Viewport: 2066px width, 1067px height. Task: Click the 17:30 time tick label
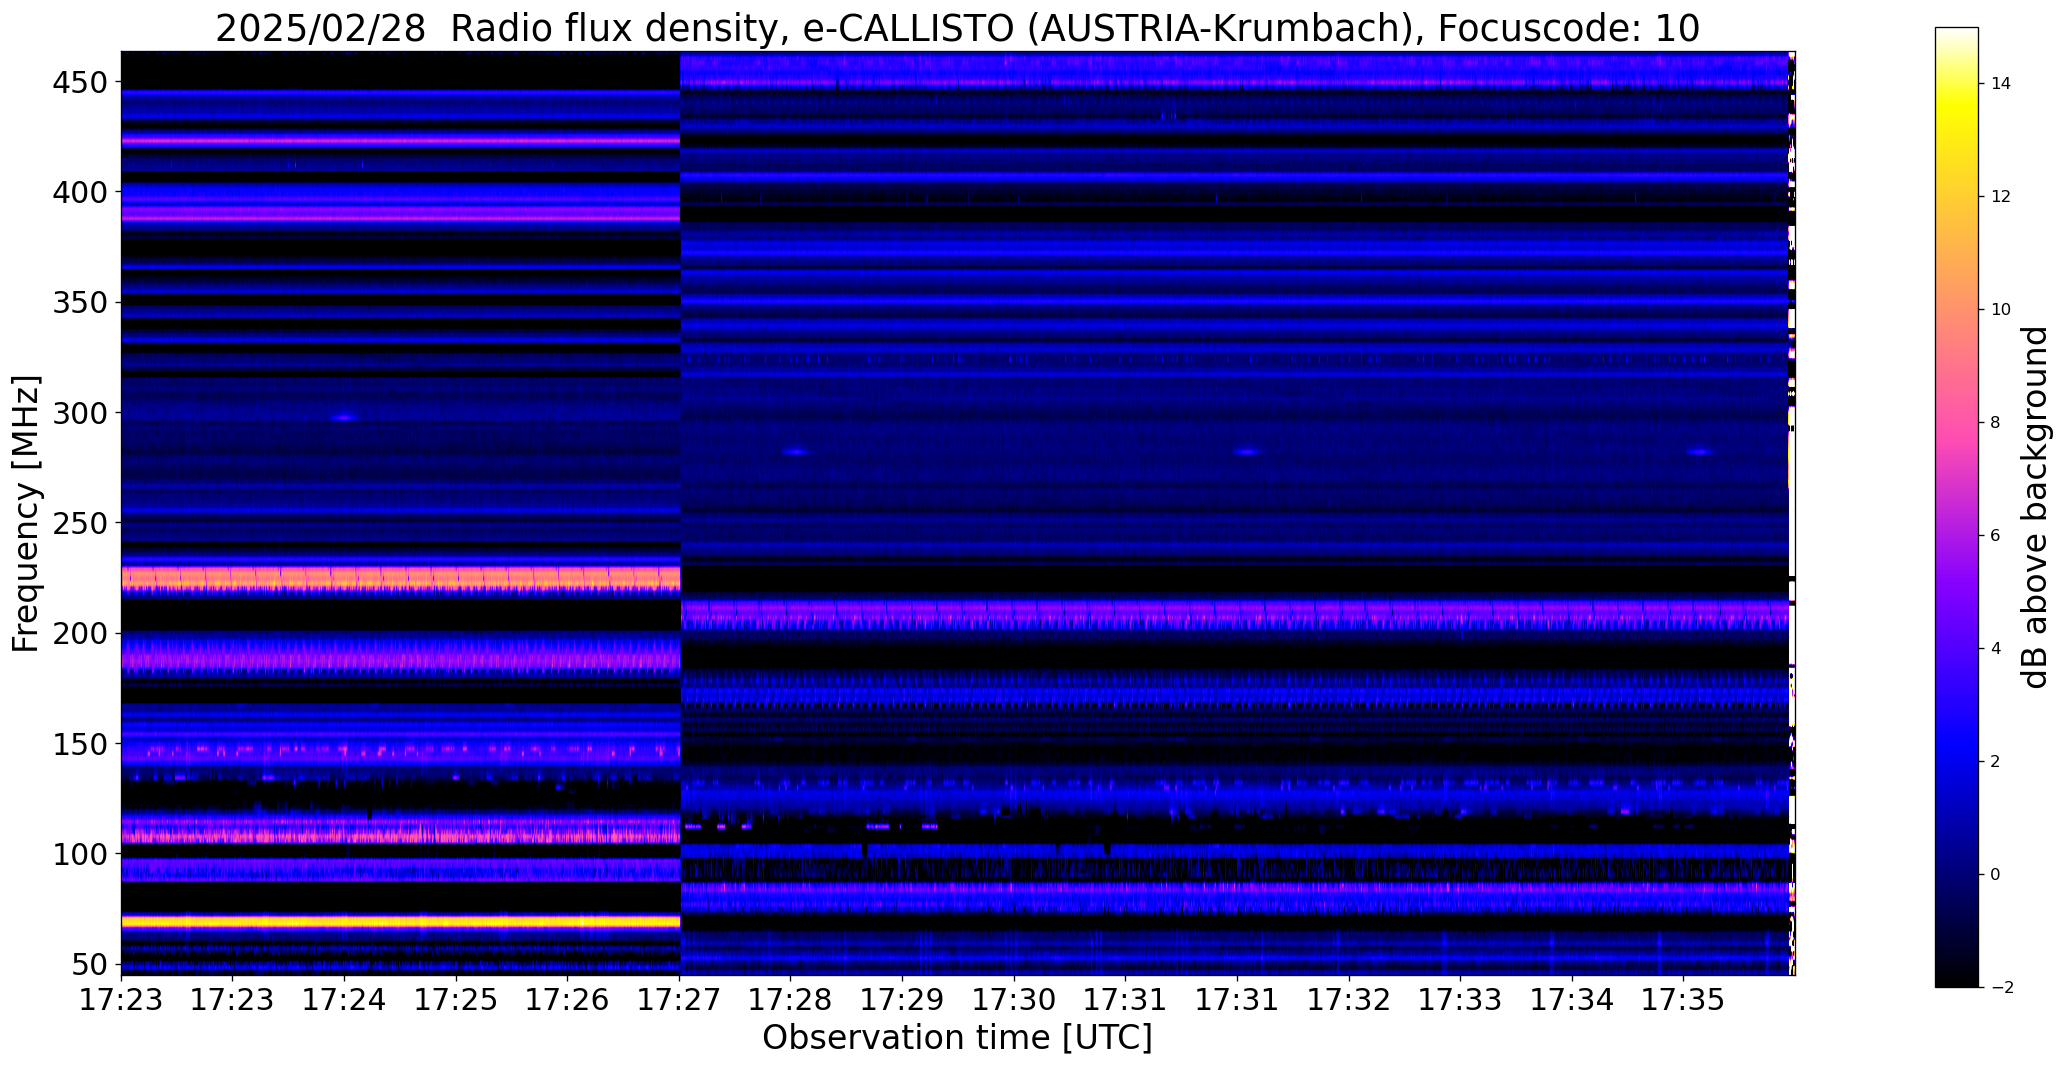click(1014, 1000)
